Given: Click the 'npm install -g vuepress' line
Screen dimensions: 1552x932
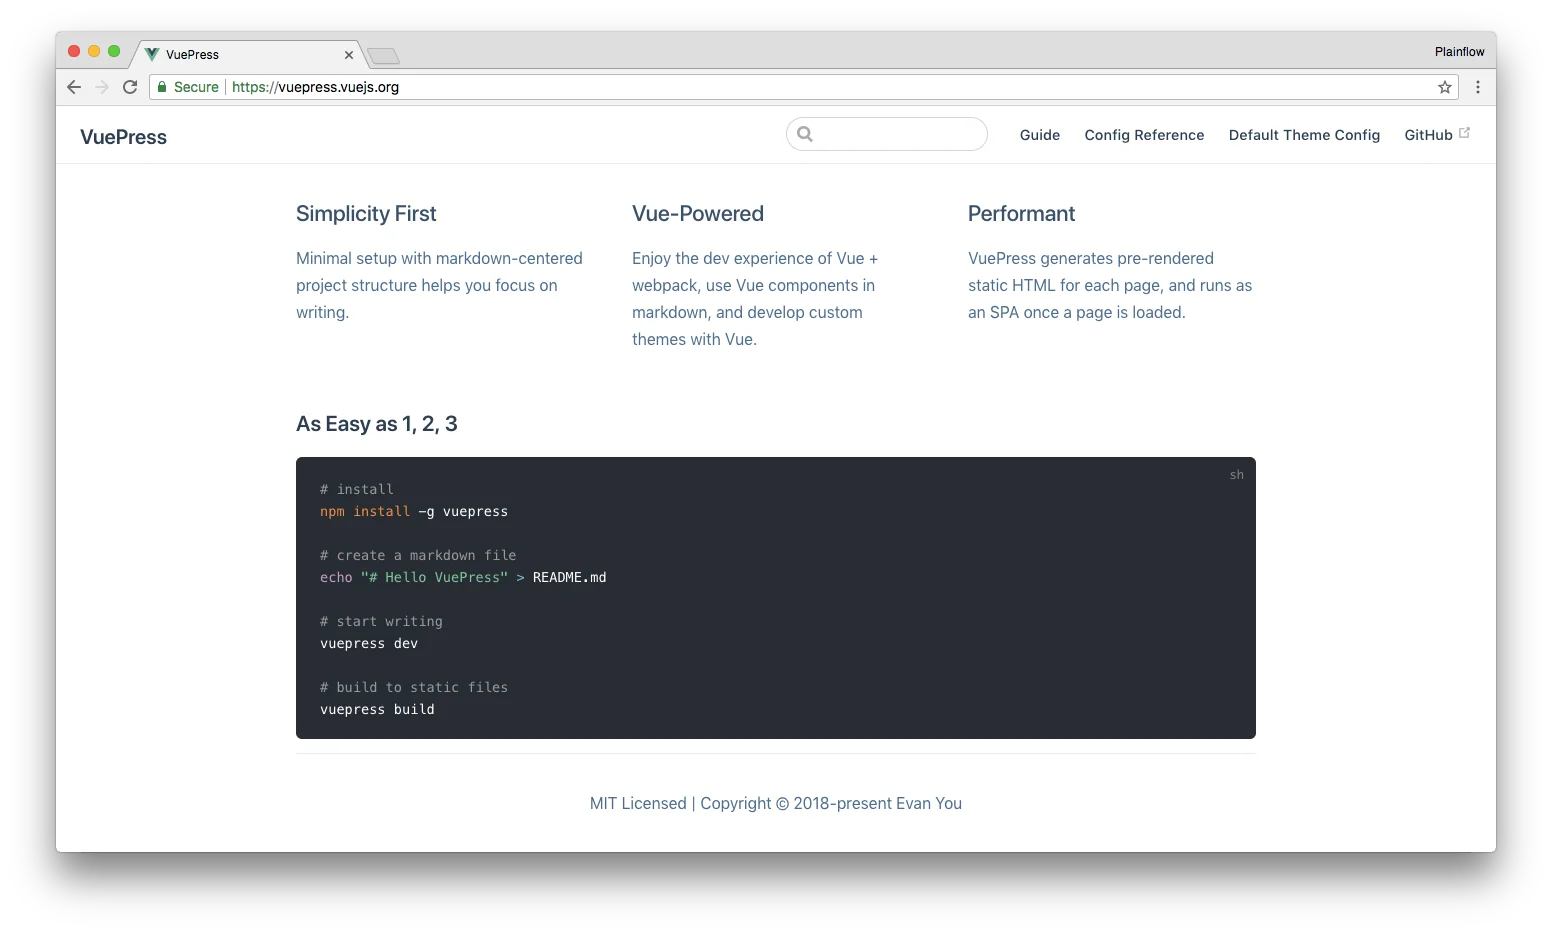Looking at the screenshot, I should point(414,511).
